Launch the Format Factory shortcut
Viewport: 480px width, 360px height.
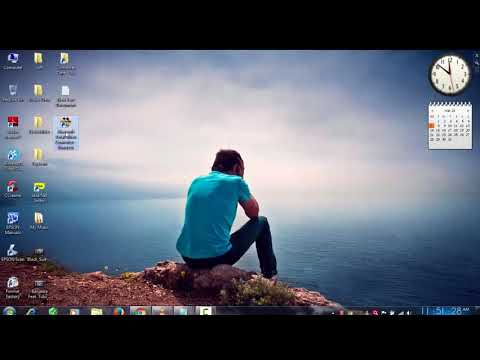(13, 287)
